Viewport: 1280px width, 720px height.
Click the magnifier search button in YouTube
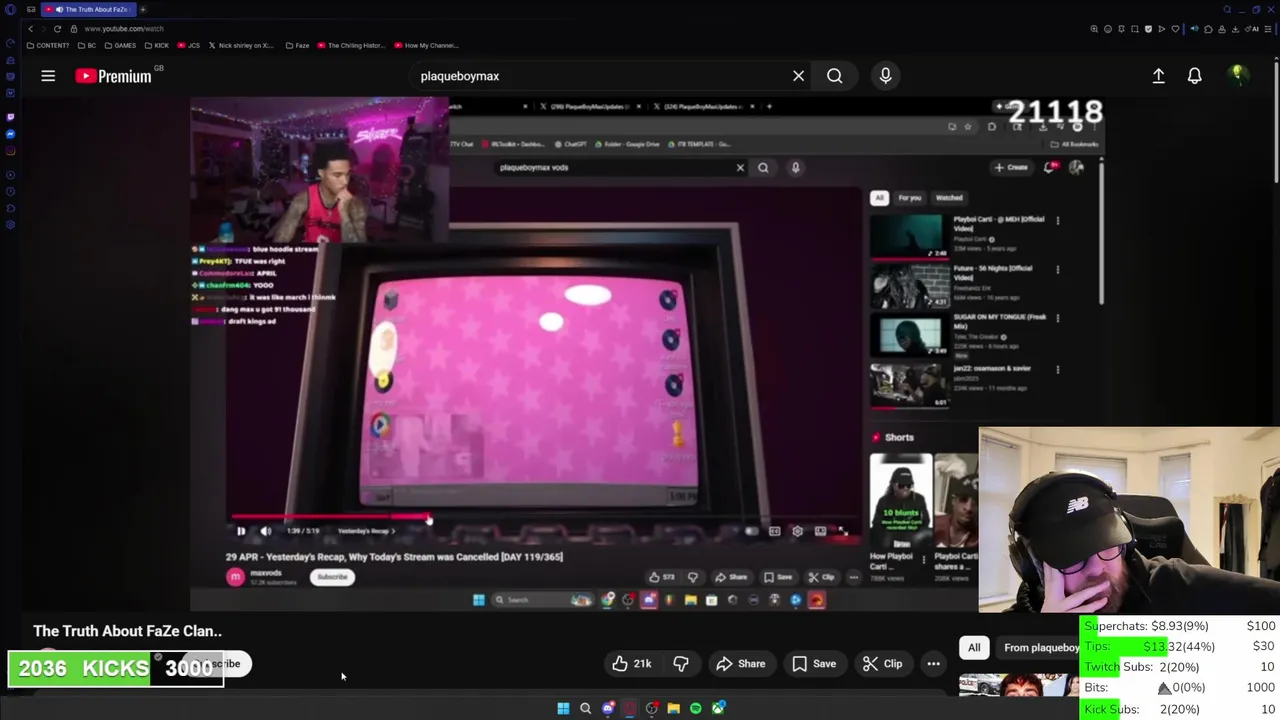click(834, 76)
